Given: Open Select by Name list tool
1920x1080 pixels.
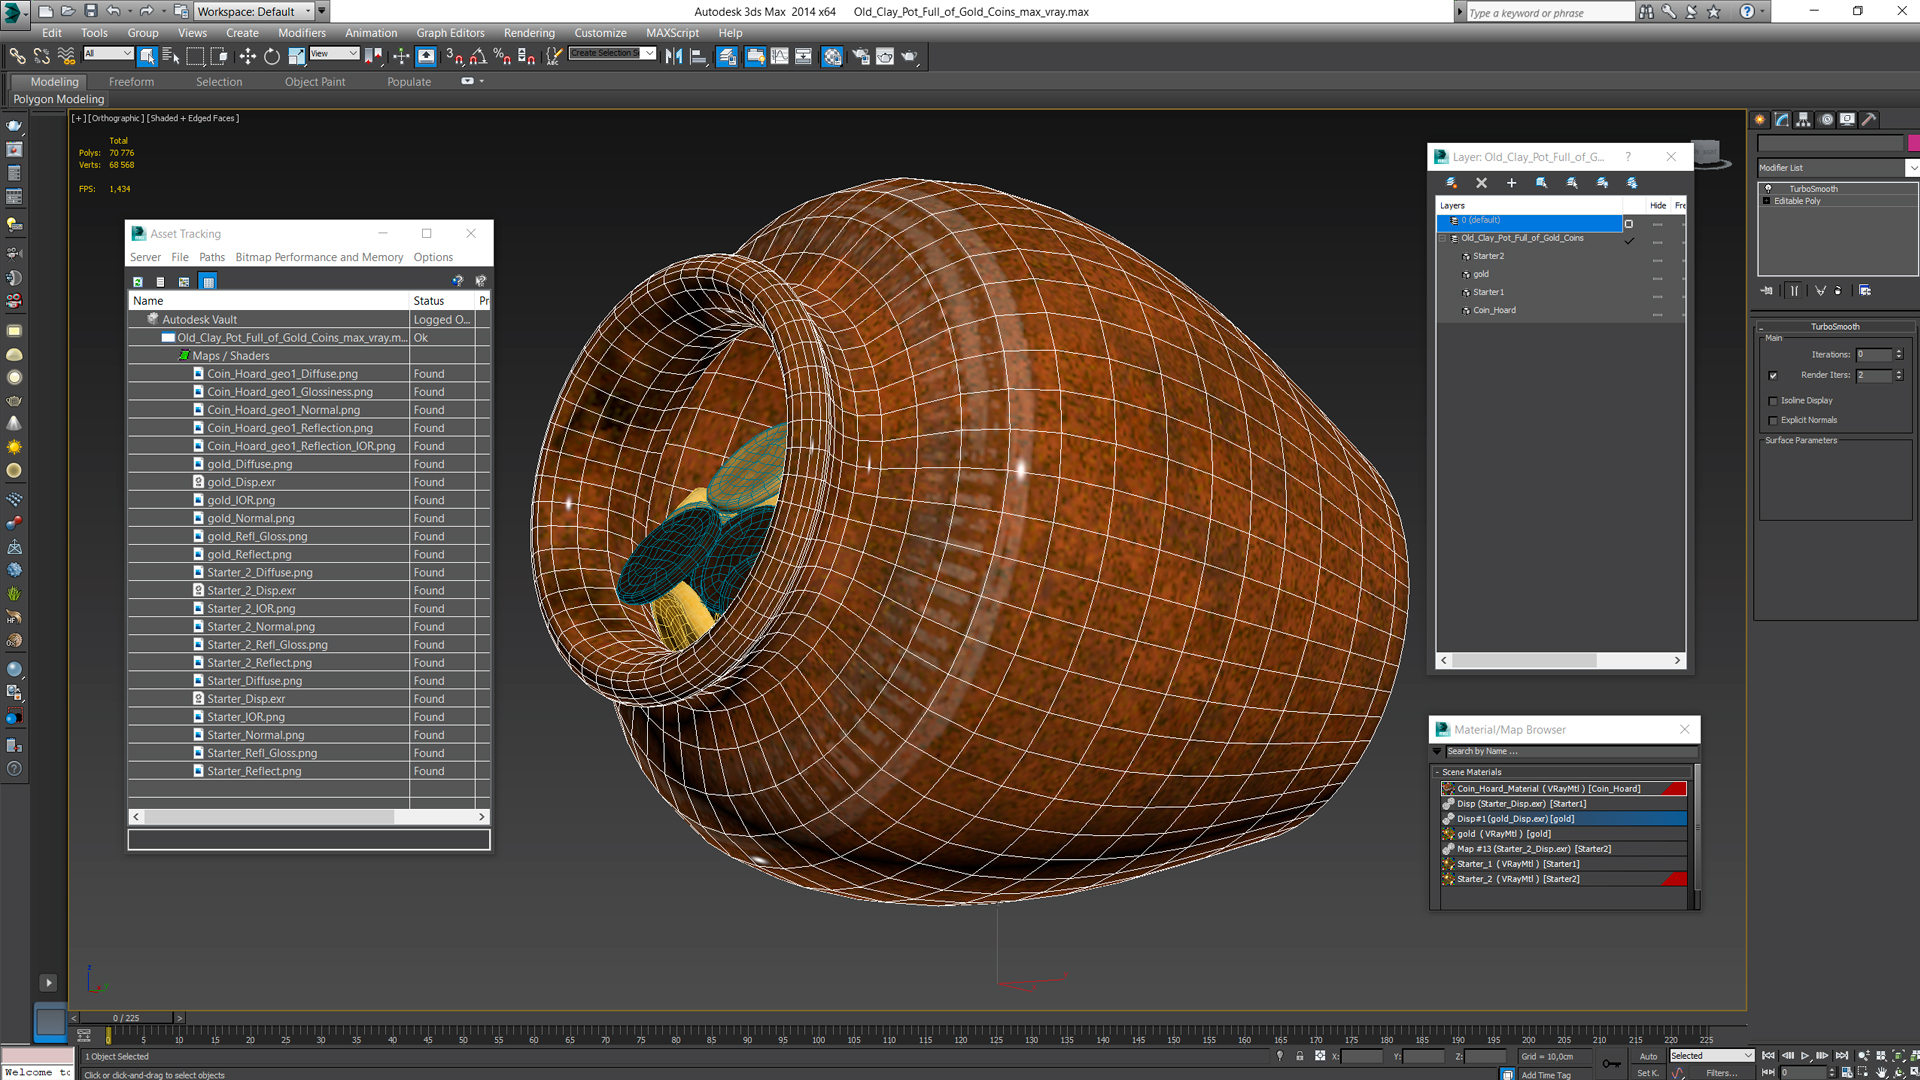Looking at the screenshot, I should click(170, 56).
